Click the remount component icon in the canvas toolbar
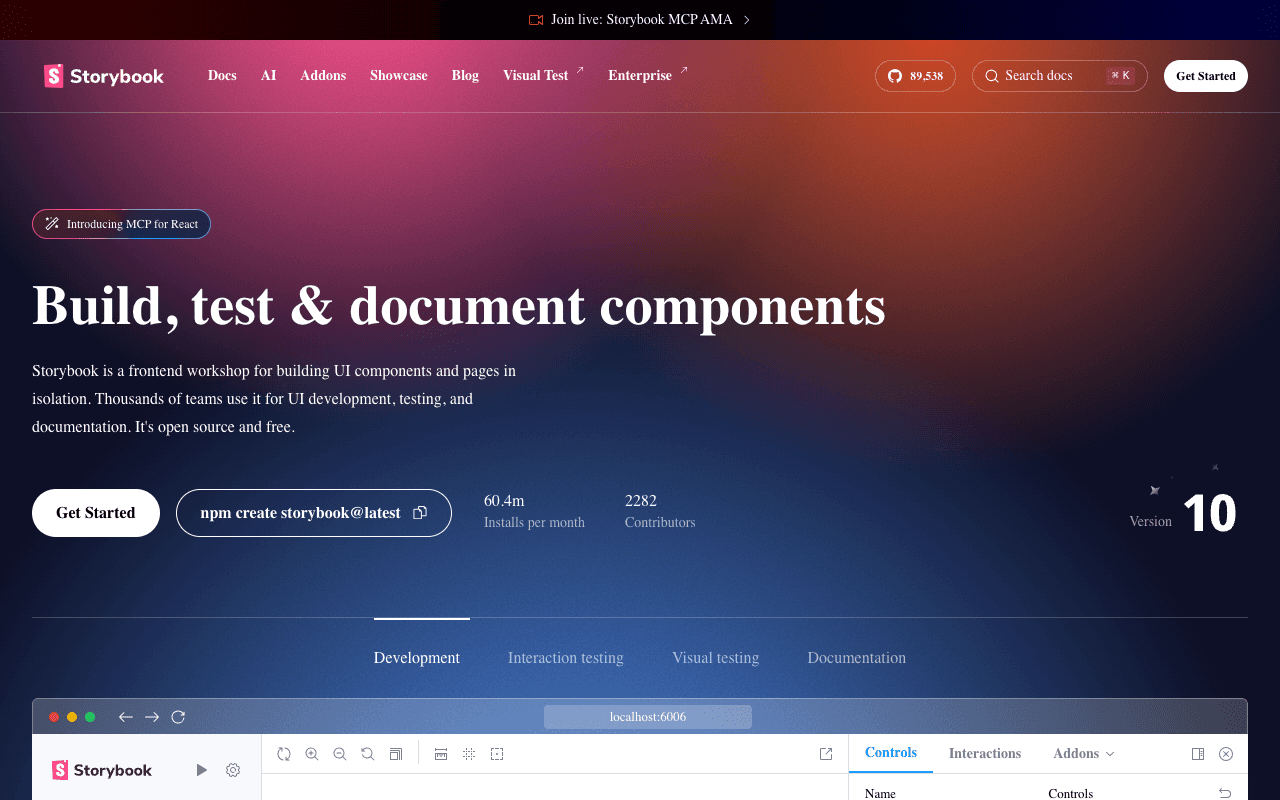 284,754
